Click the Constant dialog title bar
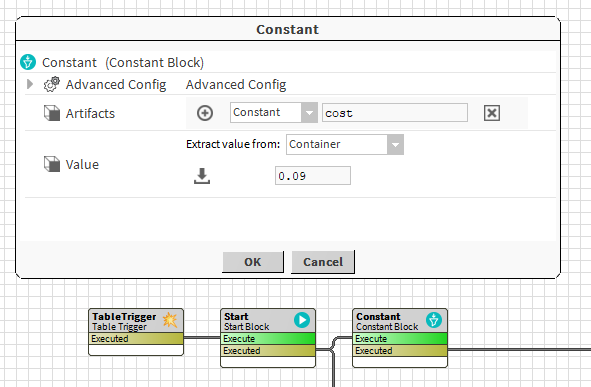 tap(288, 29)
